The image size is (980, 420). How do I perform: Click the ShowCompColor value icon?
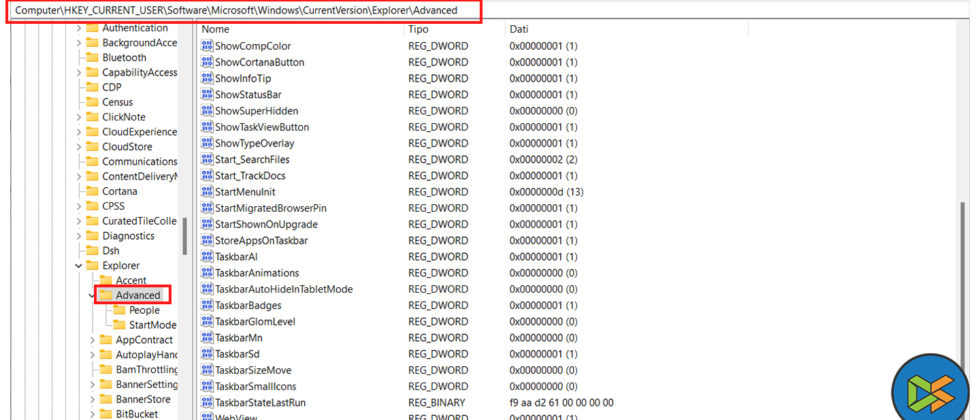click(207, 46)
